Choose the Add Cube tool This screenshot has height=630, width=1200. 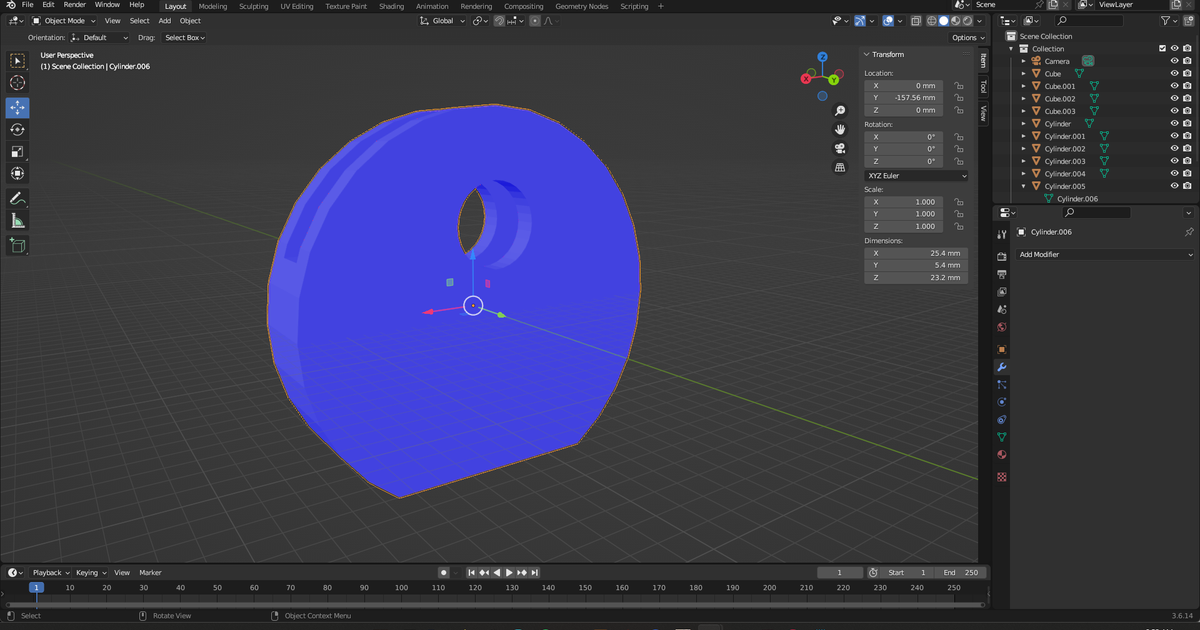click(x=17, y=245)
